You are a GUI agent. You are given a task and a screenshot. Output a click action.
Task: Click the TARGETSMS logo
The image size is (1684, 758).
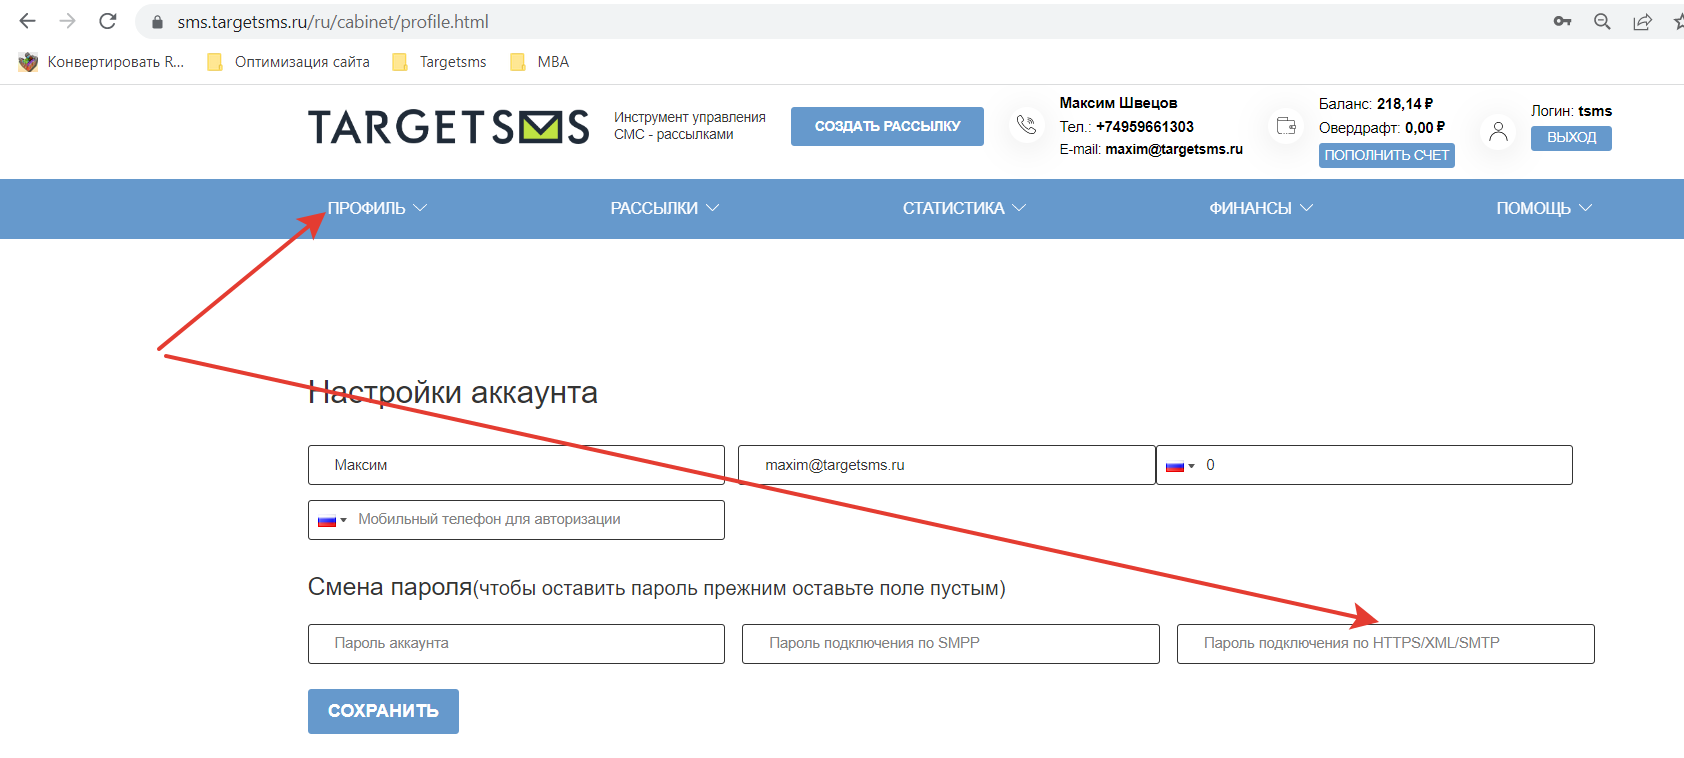click(x=449, y=127)
